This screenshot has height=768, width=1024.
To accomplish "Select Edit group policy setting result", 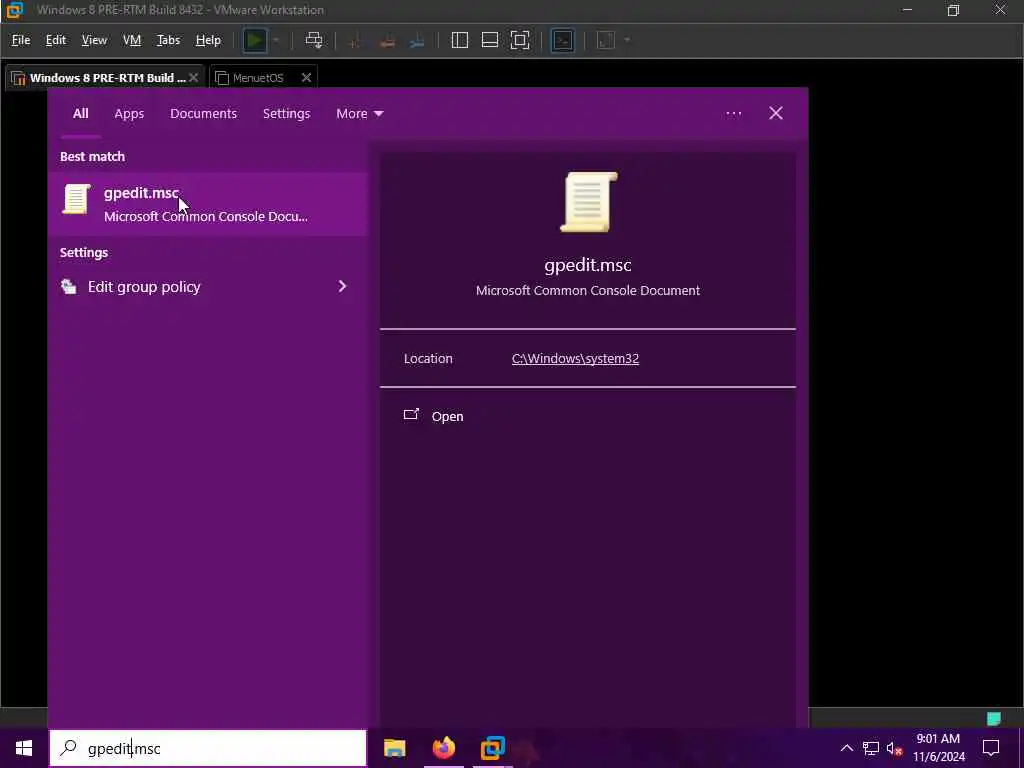I will click(x=208, y=287).
